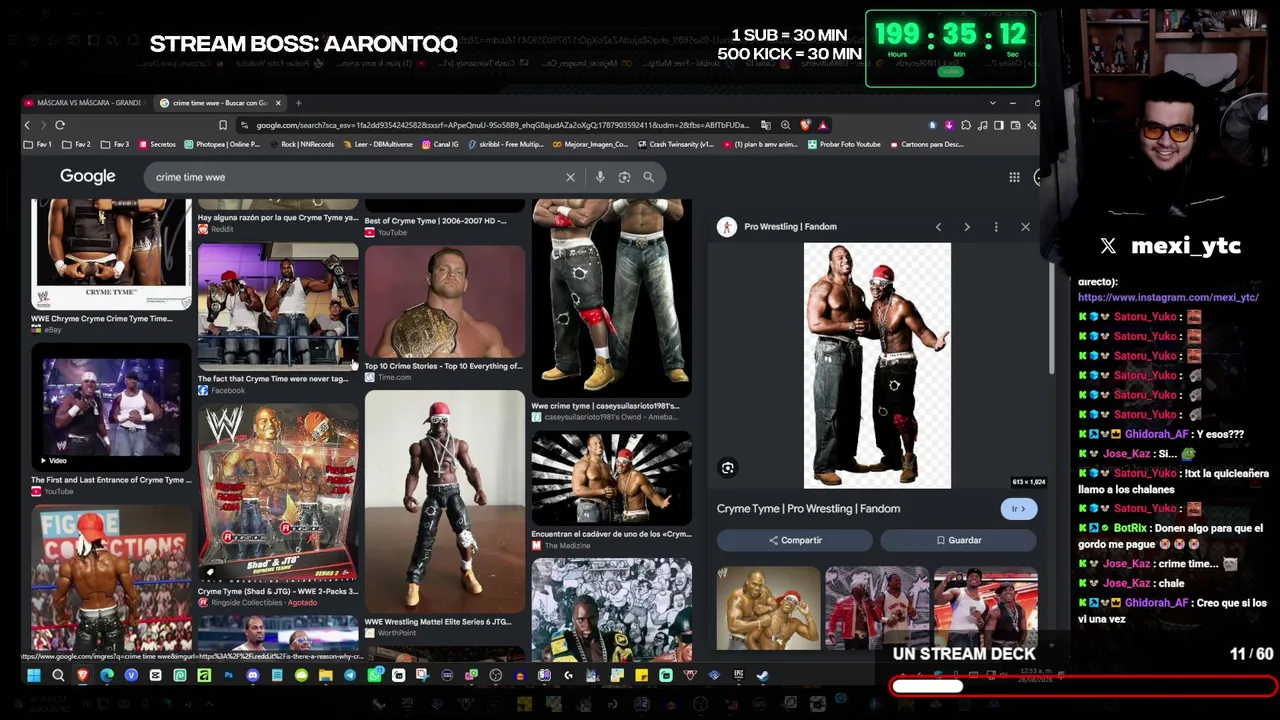Open the Fav 3 bookmarks folder
1280x720 pixels.
pos(115,144)
